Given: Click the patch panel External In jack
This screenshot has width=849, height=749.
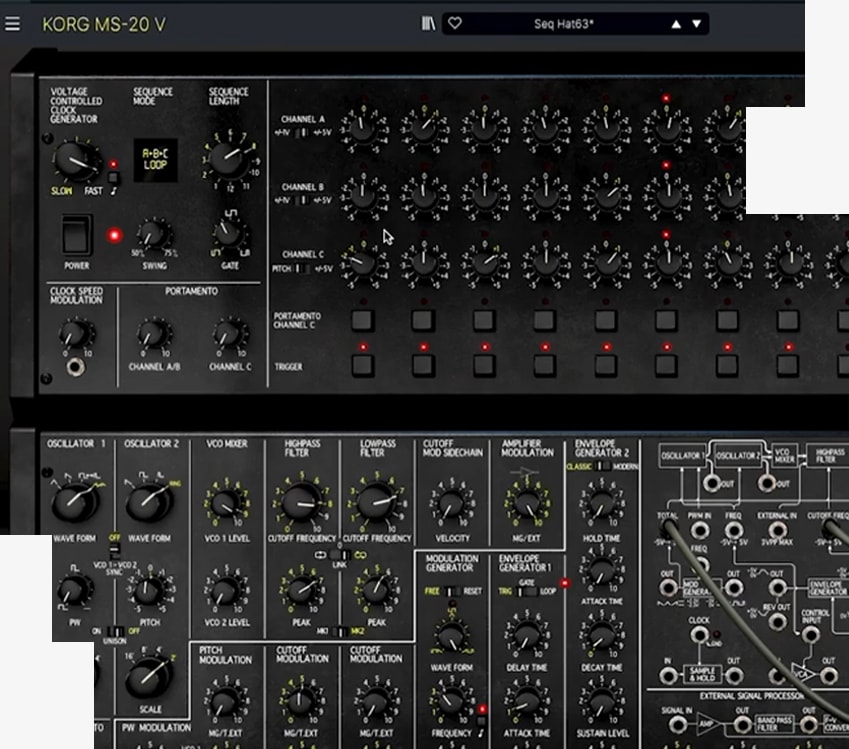Looking at the screenshot, I should point(778,531).
